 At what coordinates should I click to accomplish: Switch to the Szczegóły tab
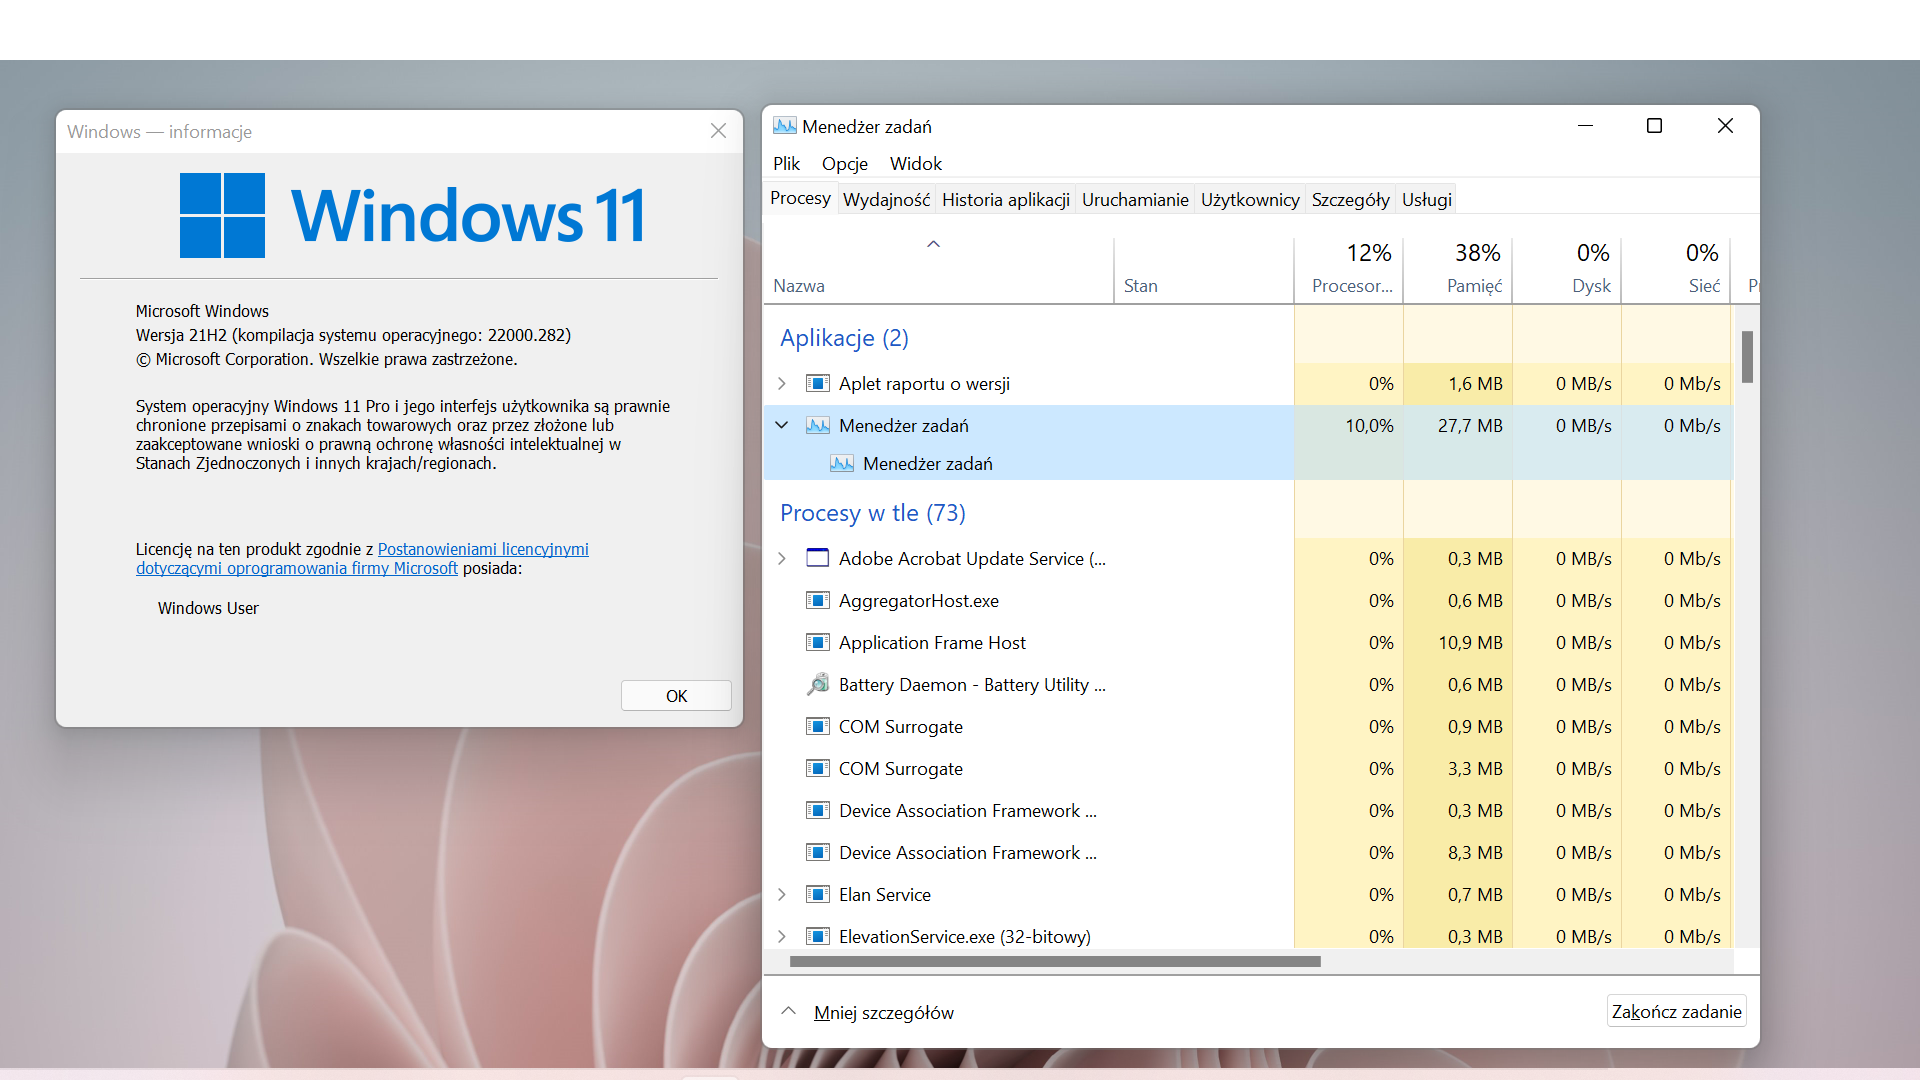(x=1351, y=200)
